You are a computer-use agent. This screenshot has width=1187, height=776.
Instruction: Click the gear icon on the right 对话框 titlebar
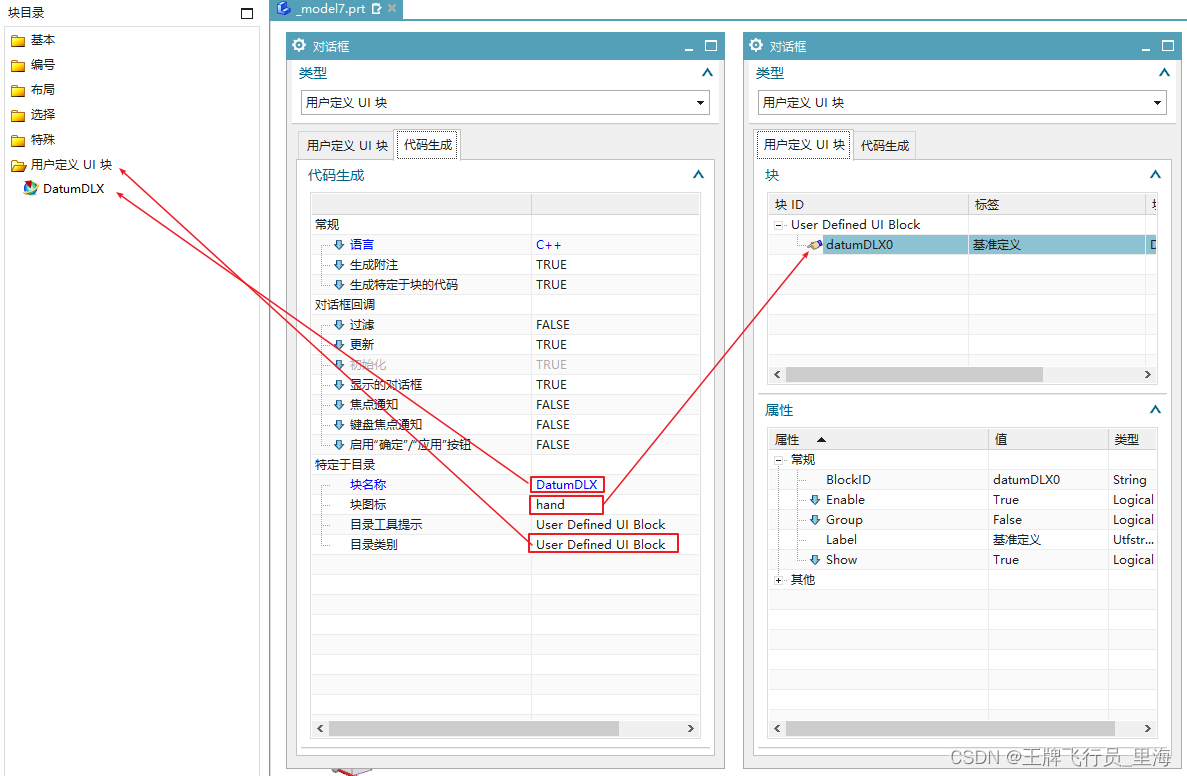pyautogui.click(x=757, y=45)
